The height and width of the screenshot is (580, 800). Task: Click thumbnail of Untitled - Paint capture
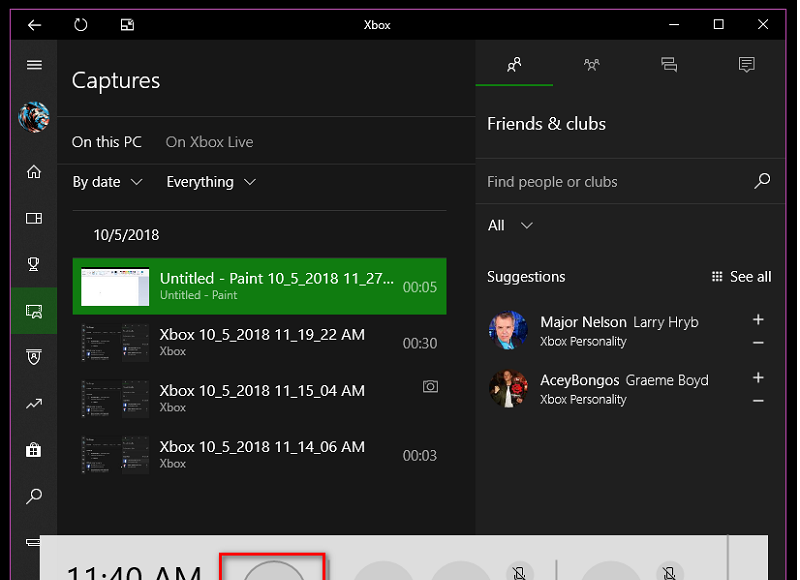115,287
